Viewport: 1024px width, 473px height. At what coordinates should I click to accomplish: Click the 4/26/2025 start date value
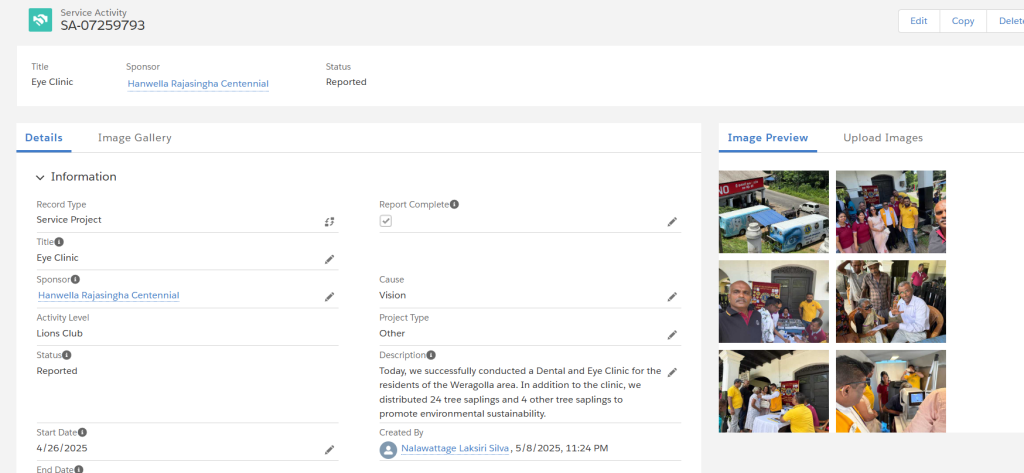click(x=62, y=448)
